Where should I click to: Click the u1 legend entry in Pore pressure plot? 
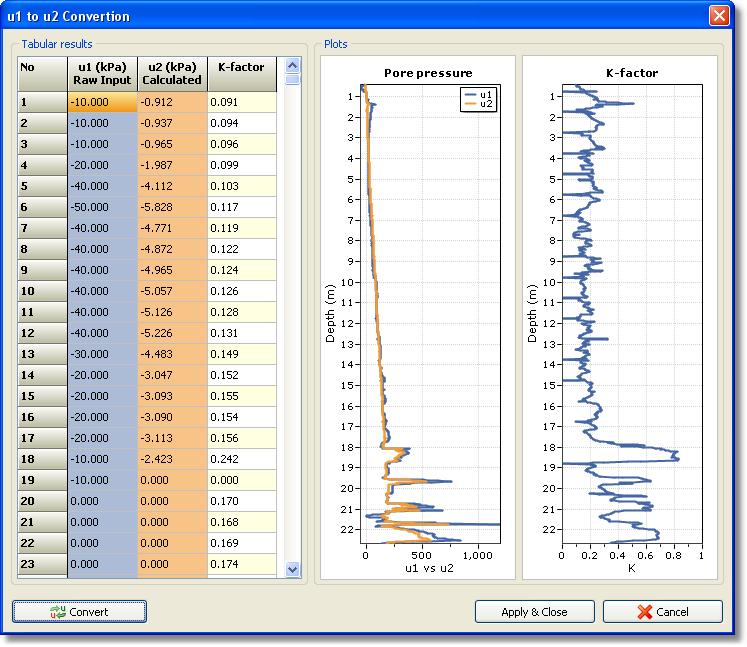[x=478, y=95]
